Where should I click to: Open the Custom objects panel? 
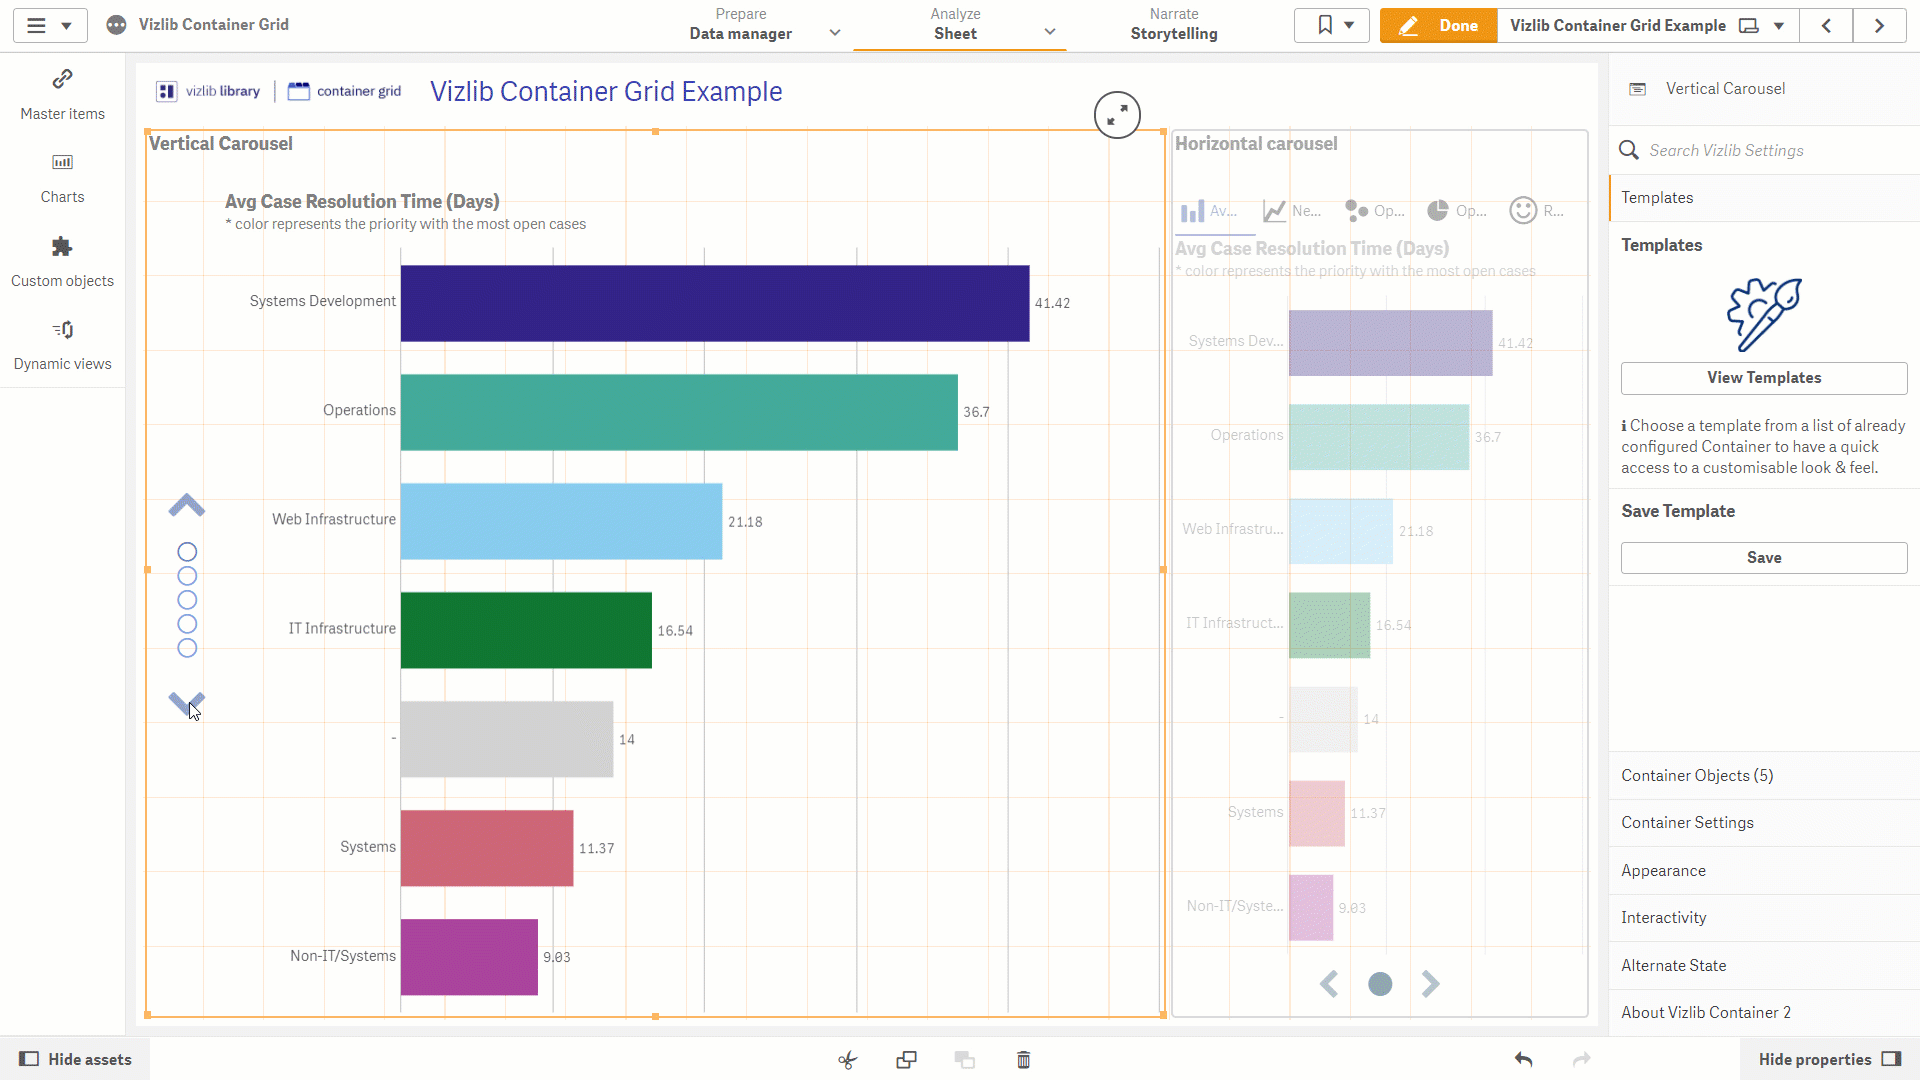(x=62, y=262)
